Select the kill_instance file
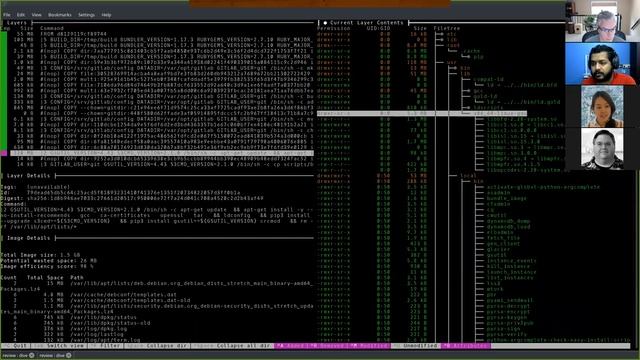Image resolution: width=640 pixels, height=360 pixels. (x=508, y=266)
